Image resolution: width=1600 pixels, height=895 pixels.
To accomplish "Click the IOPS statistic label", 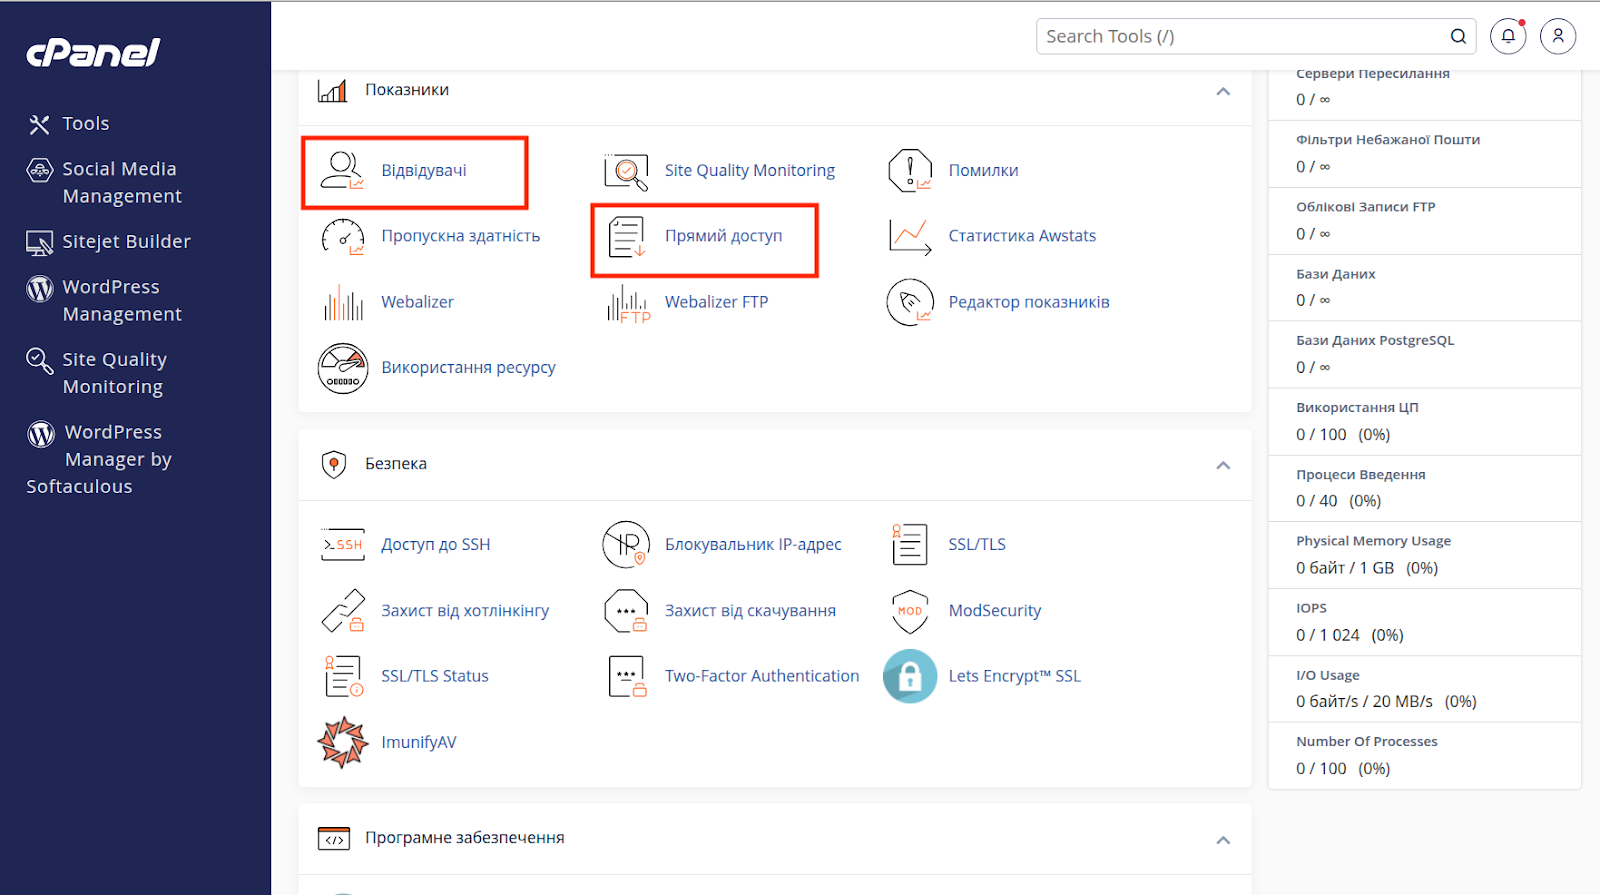I will (x=1312, y=608).
